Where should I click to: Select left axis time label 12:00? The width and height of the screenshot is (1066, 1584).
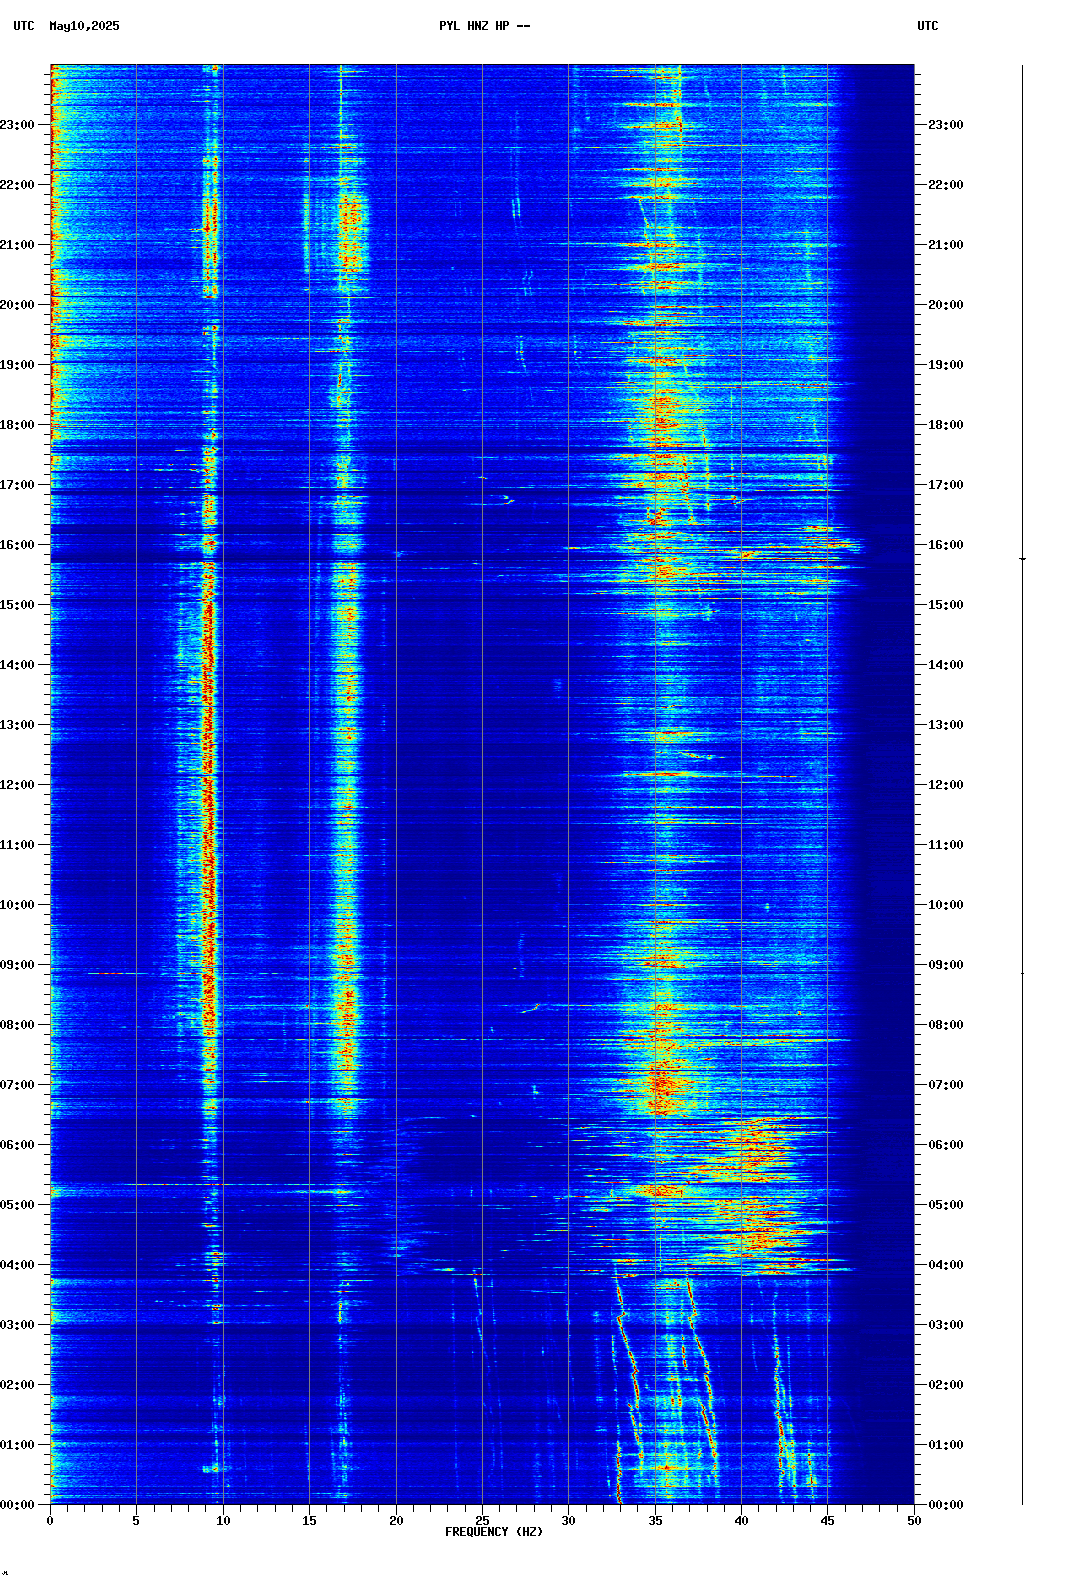(x=17, y=785)
